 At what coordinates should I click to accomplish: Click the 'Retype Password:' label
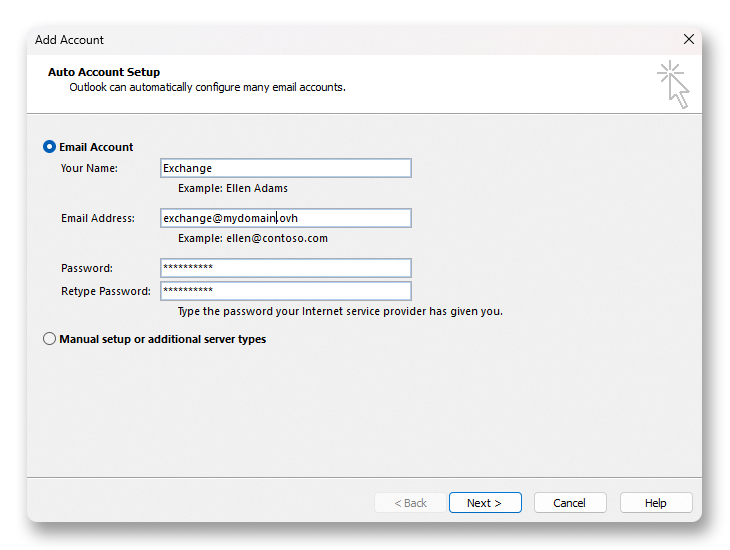coord(105,291)
